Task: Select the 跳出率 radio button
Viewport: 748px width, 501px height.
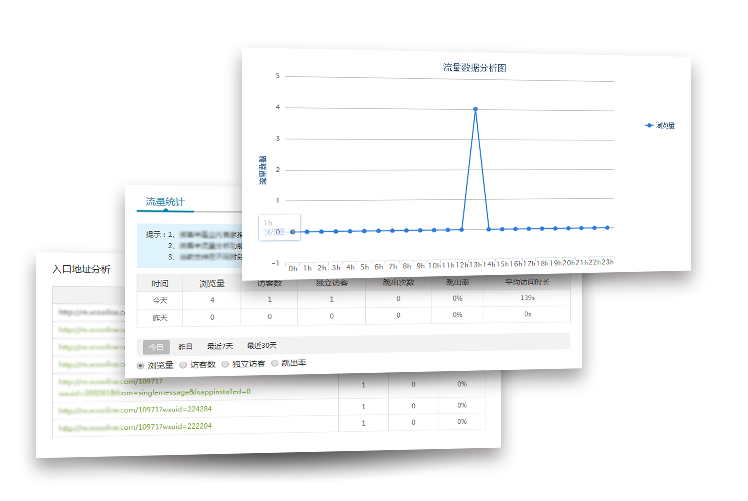Action: (x=274, y=365)
